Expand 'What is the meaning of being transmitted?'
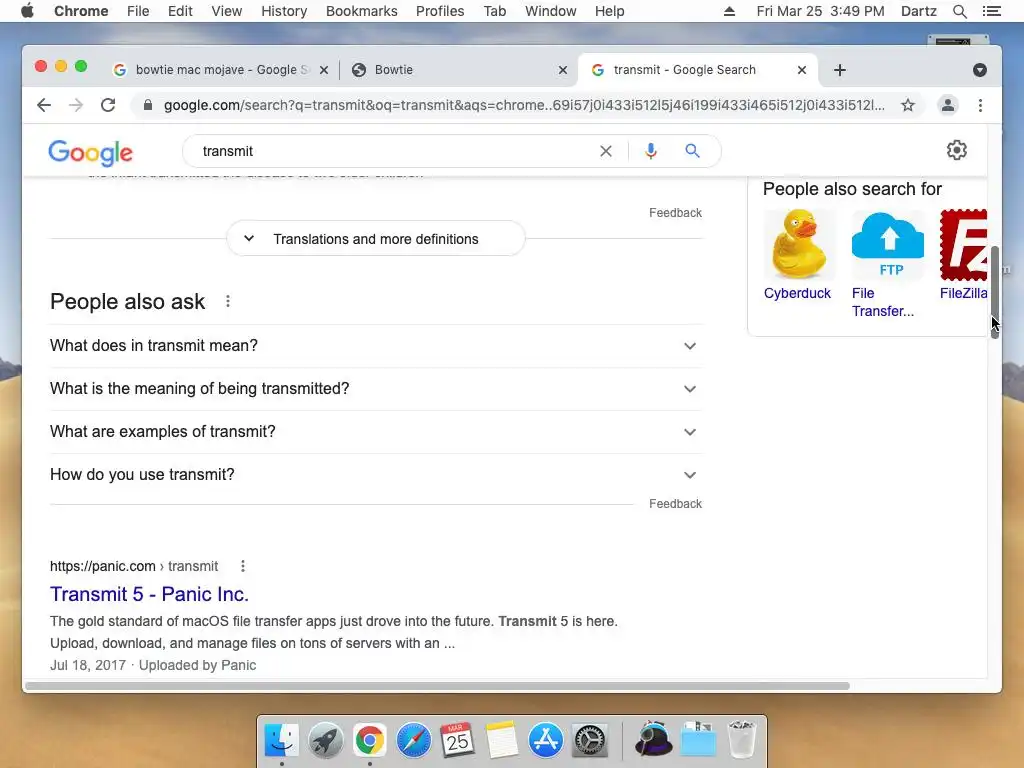The width and height of the screenshot is (1024, 768). [376, 389]
